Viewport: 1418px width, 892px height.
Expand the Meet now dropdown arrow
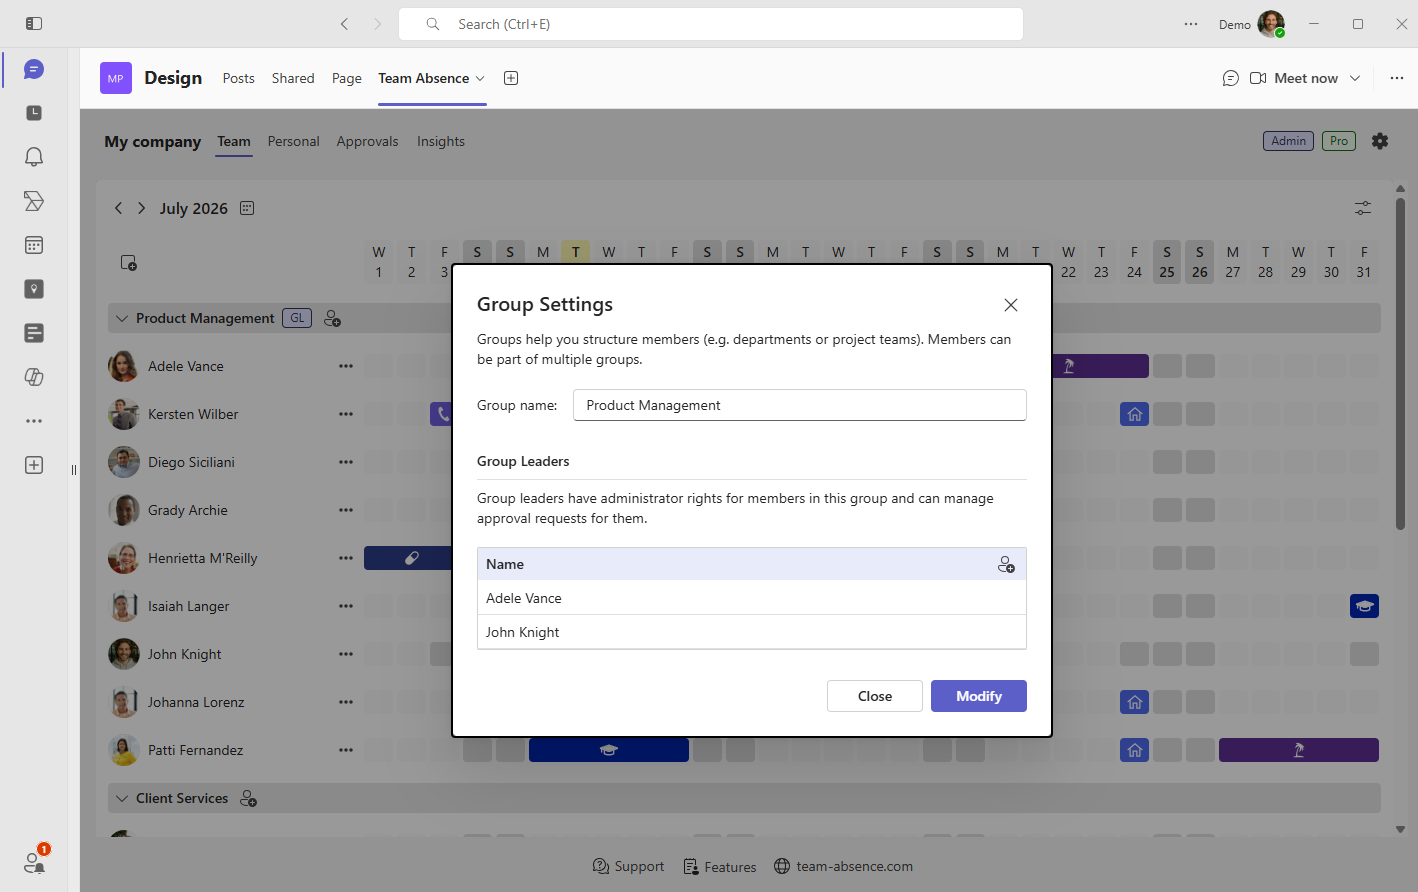click(1355, 78)
